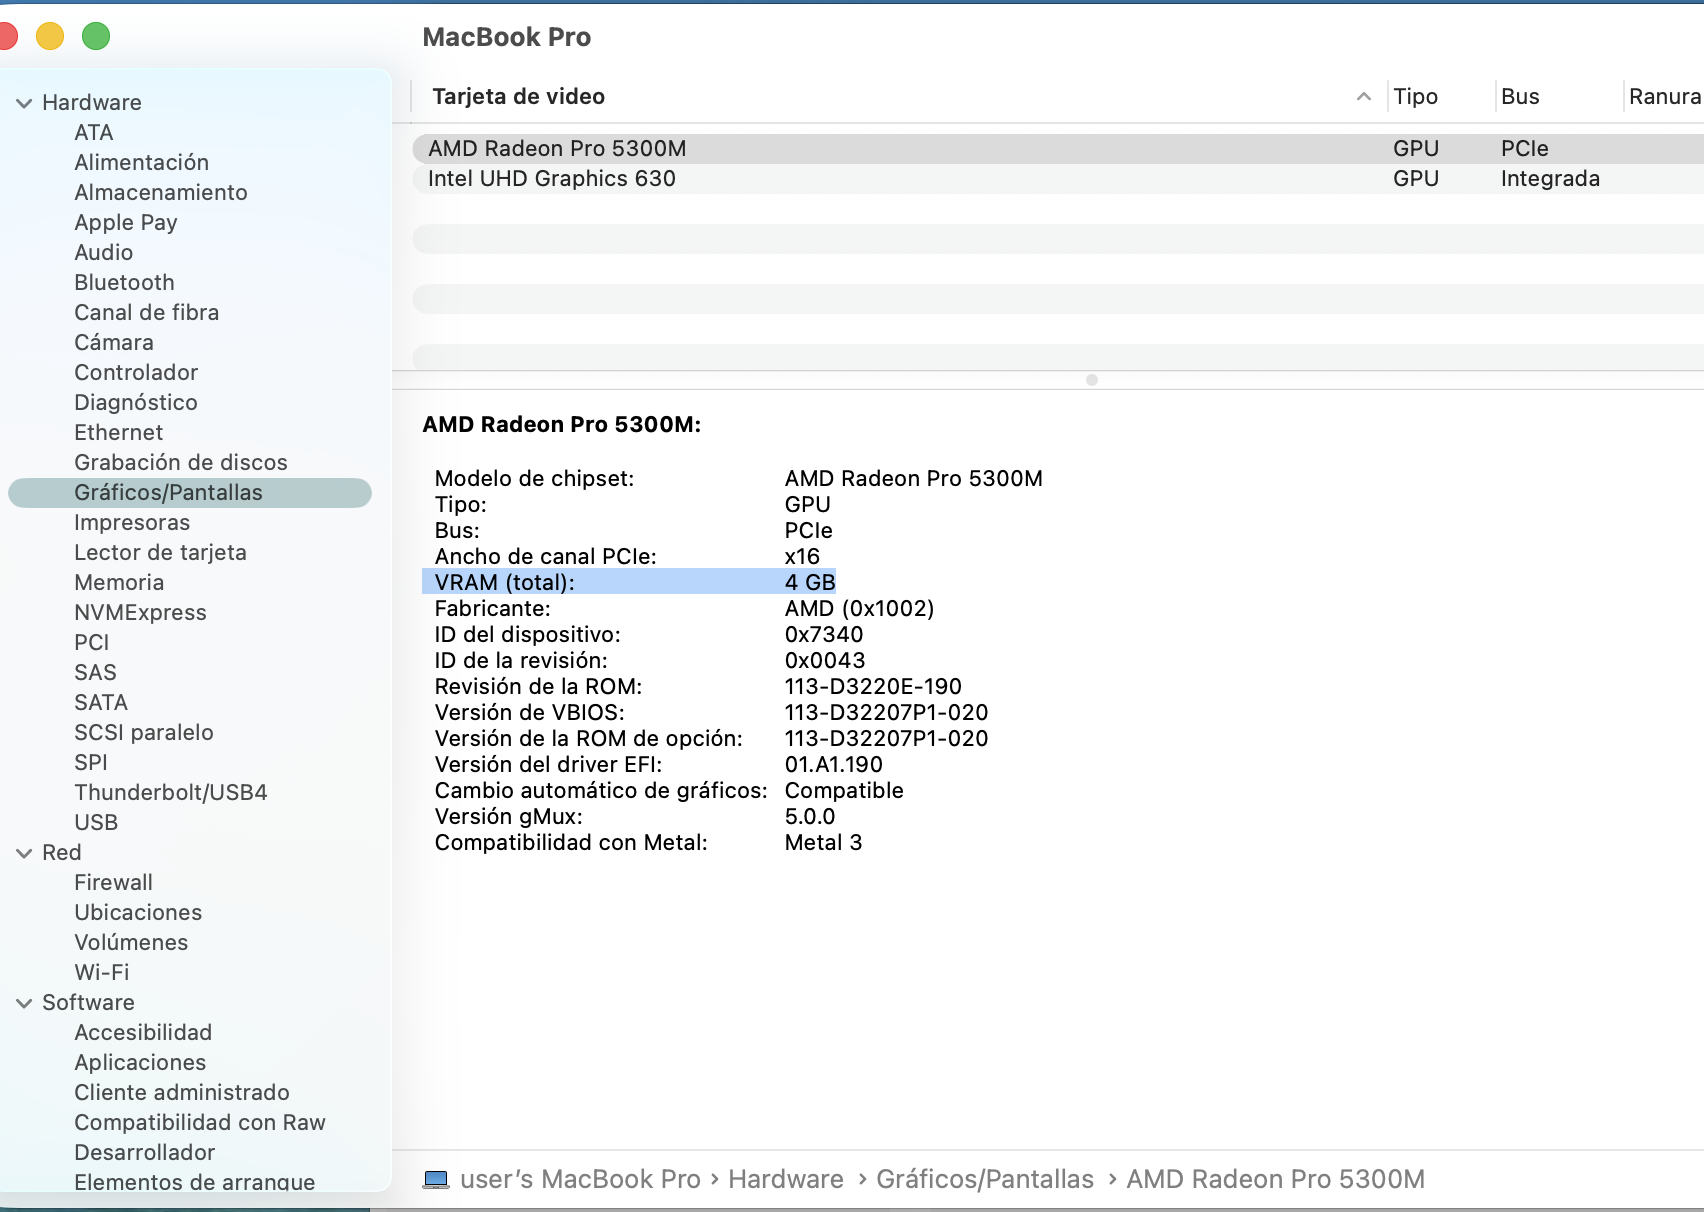This screenshot has height=1212, width=1704.
Task: Click the 'AMD (0x1002)' manufacturer value
Action: (859, 609)
